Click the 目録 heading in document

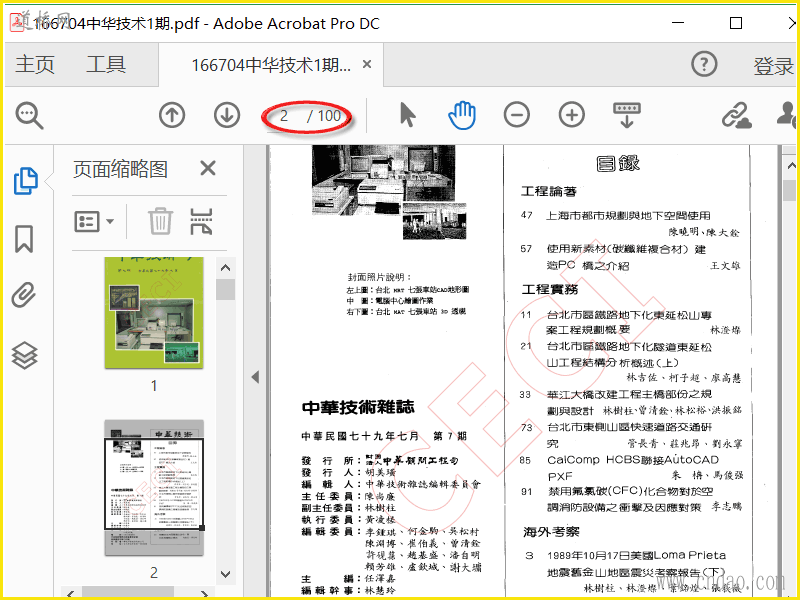click(618, 164)
